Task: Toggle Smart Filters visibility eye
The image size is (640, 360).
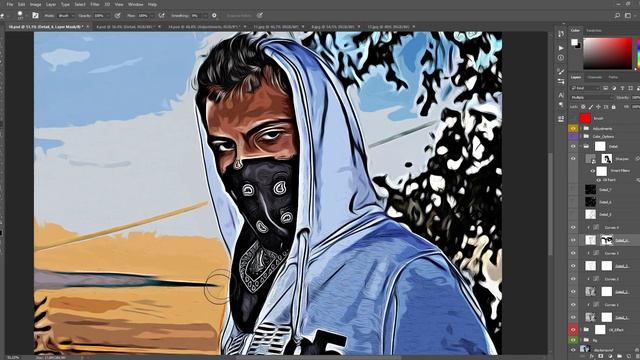Action: pos(593,171)
